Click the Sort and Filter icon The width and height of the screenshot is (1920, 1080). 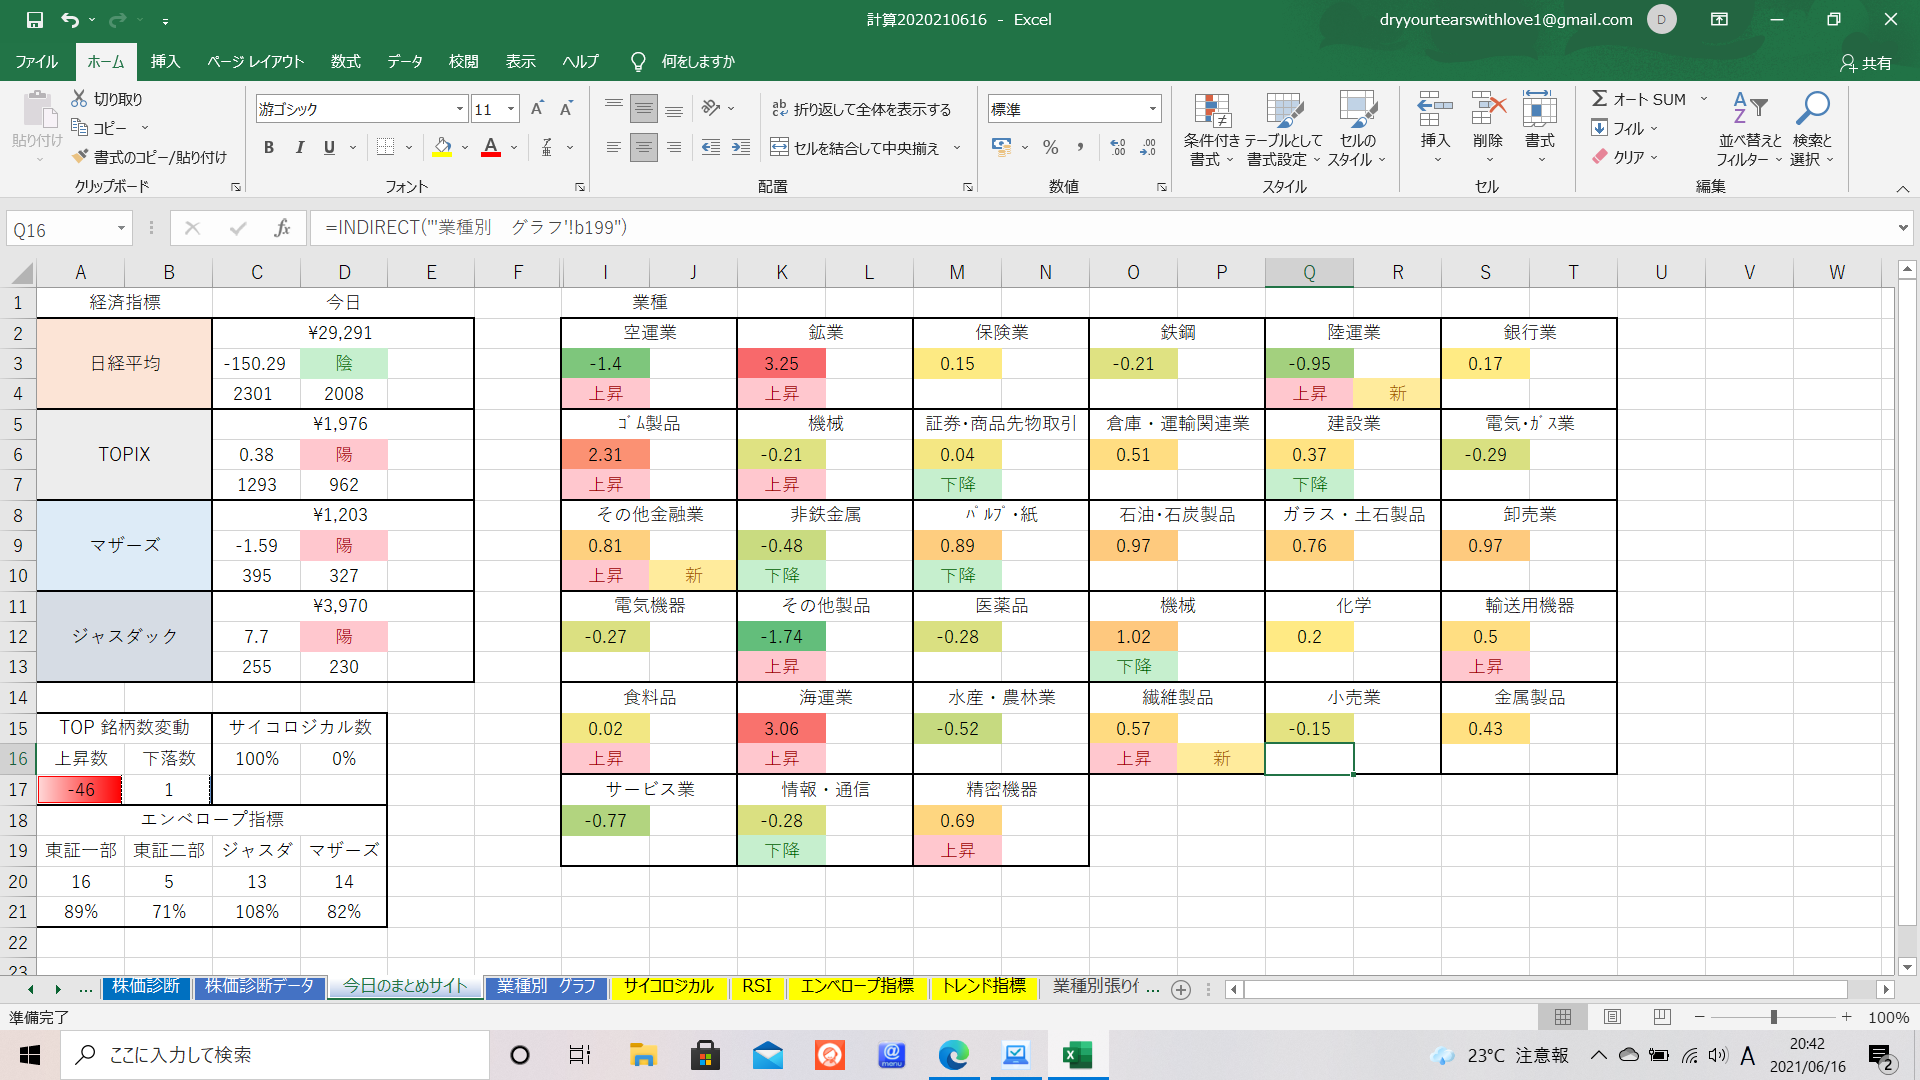(x=1749, y=109)
